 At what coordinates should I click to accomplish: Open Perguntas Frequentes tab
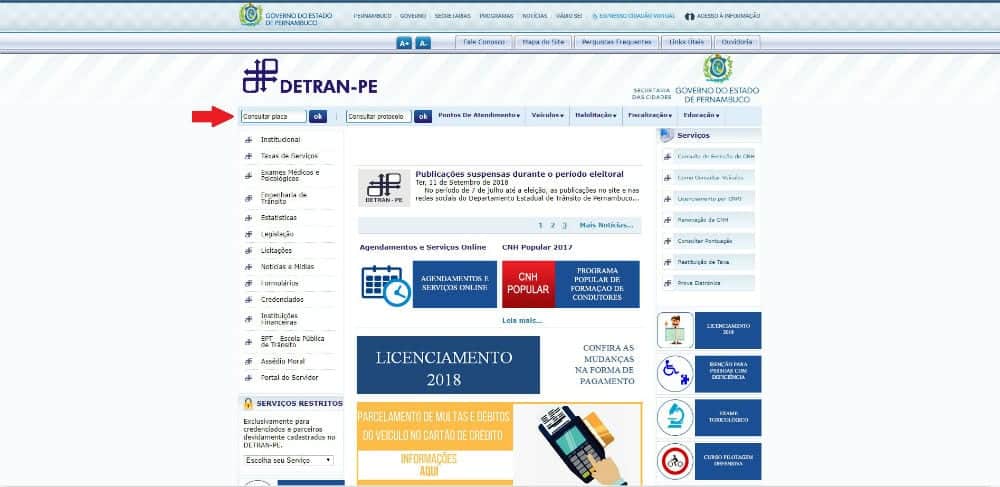tap(616, 42)
